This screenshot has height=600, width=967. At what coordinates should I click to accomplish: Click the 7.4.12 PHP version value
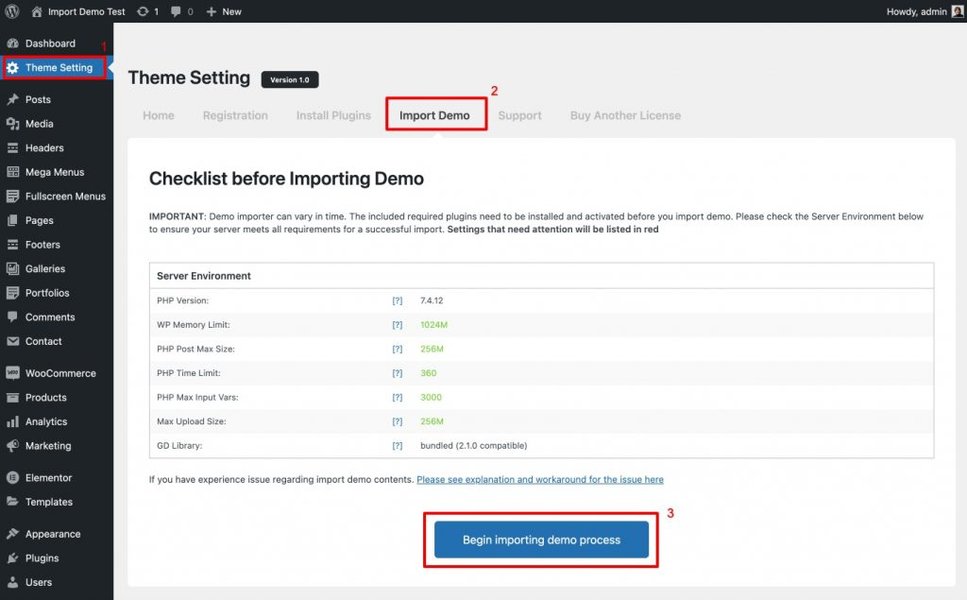432,301
